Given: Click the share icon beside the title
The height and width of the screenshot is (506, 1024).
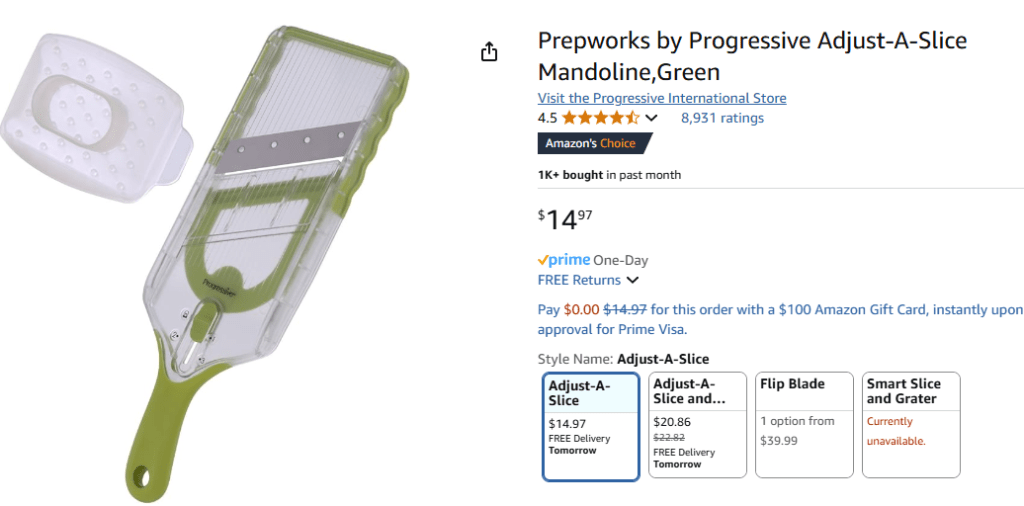Looking at the screenshot, I should coord(489,52).
